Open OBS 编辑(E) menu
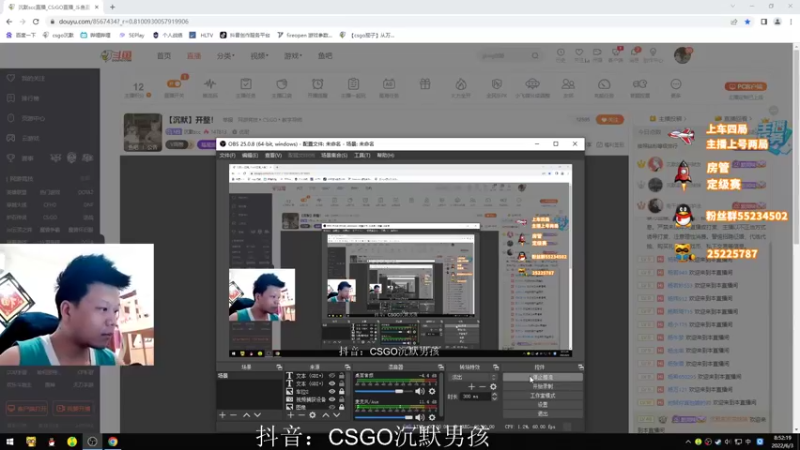This screenshot has height=450, width=800. coord(250,155)
